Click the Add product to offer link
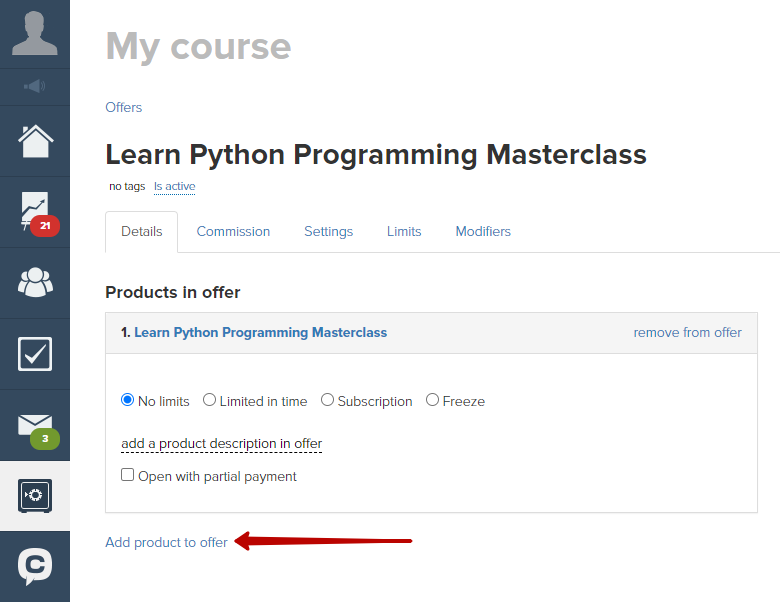Screen dimensions: 780x602 [166, 542]
